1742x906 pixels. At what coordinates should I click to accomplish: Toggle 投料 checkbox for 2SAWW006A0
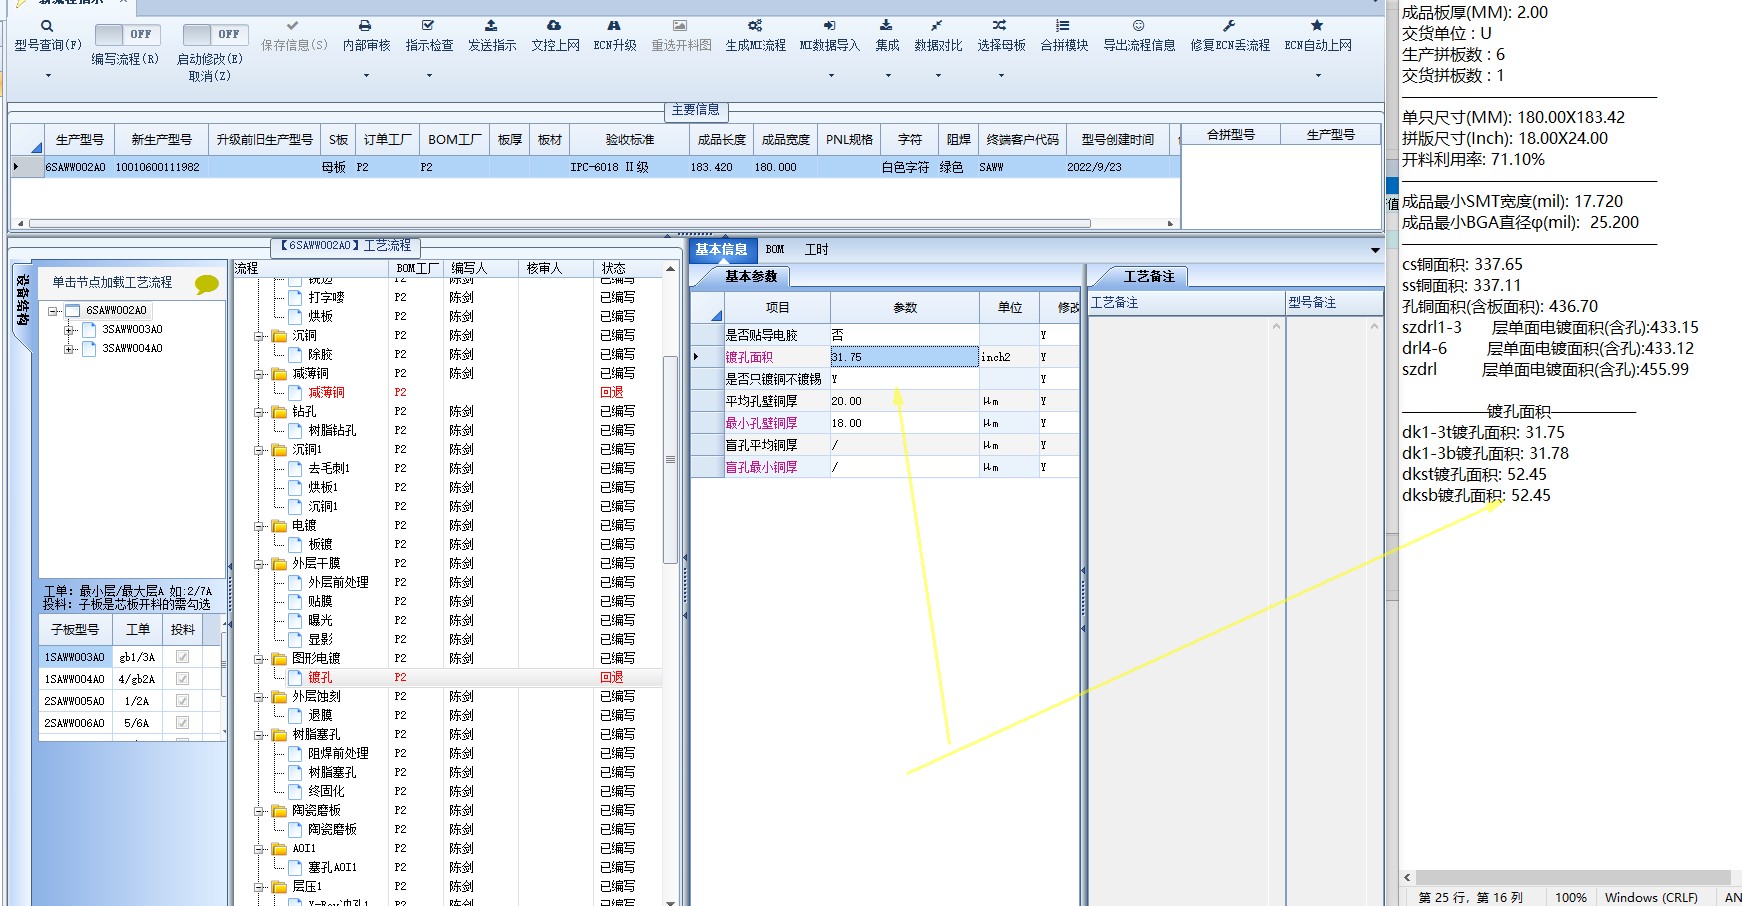(x=182, y=723)
